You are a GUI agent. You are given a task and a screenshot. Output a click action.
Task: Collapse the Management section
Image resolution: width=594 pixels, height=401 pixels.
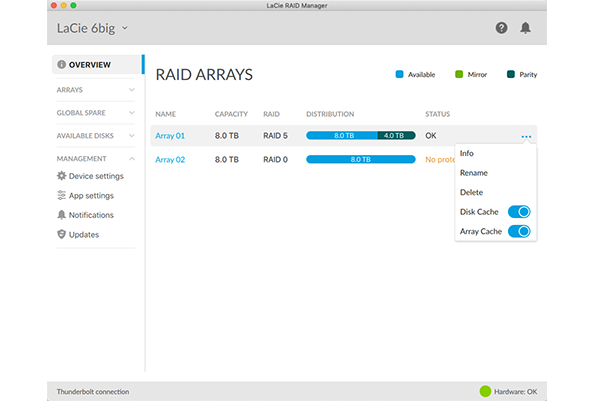click(x=95, y=158)
